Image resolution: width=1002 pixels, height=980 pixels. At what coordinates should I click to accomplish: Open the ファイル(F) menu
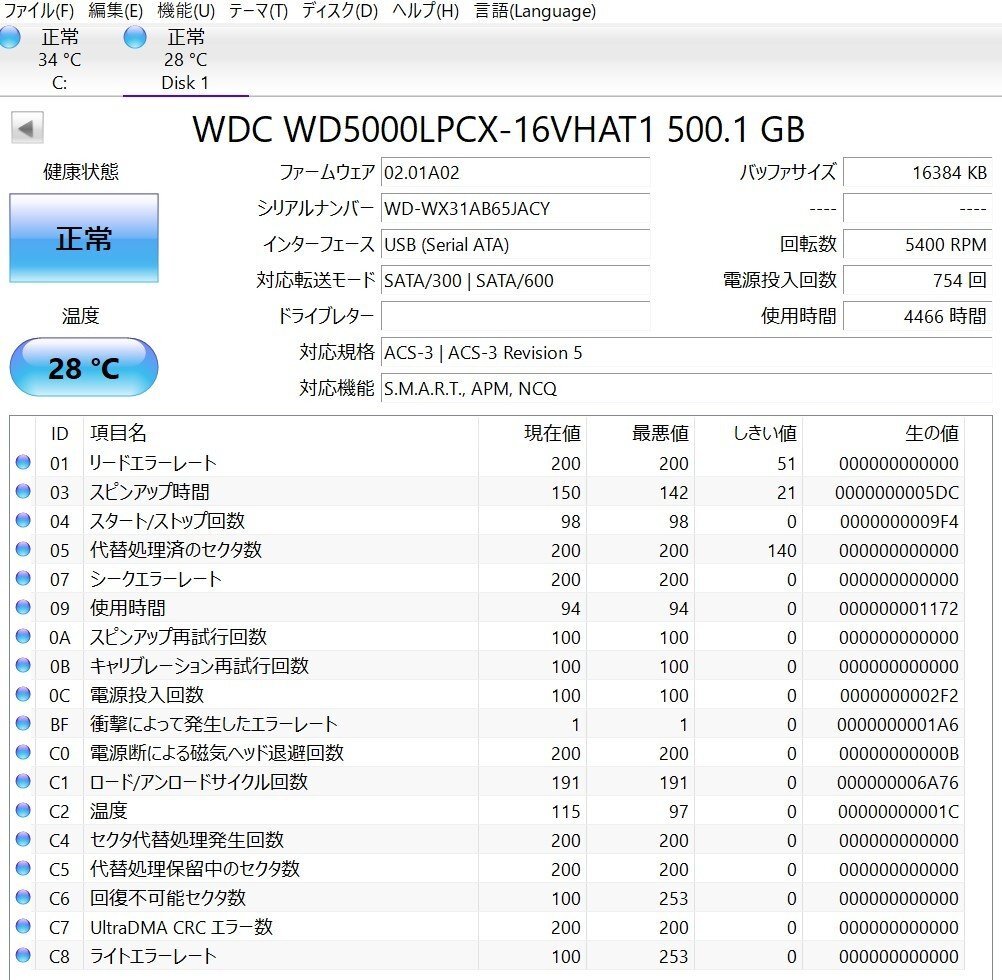pyautogui.click(x=38, y=11)
